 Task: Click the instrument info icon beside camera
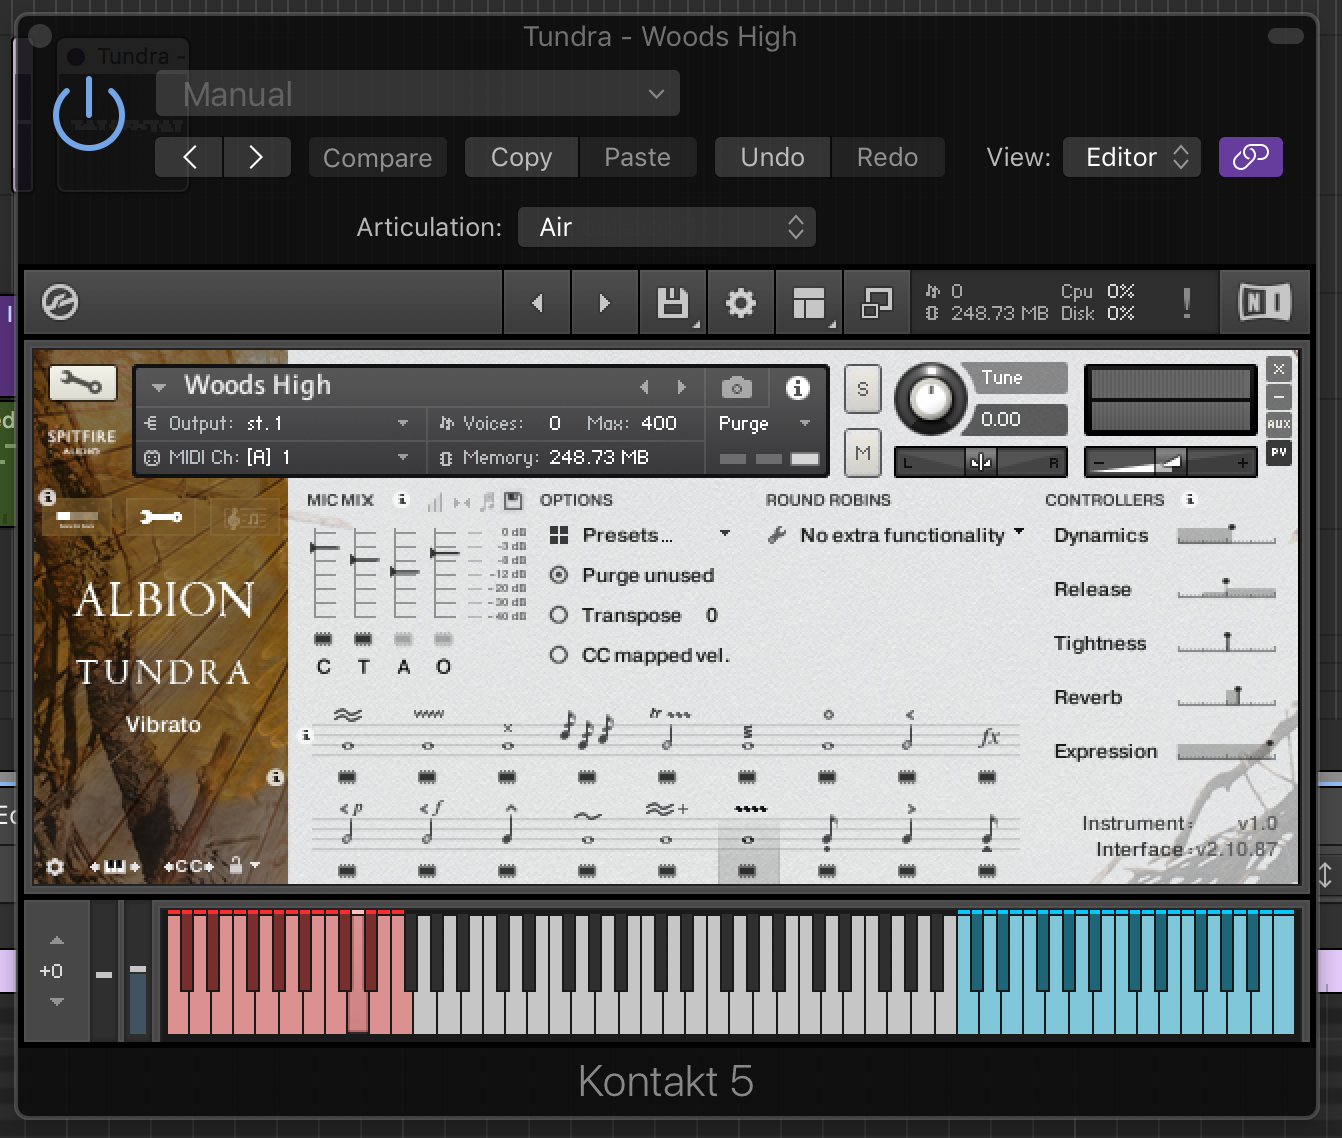797,387
